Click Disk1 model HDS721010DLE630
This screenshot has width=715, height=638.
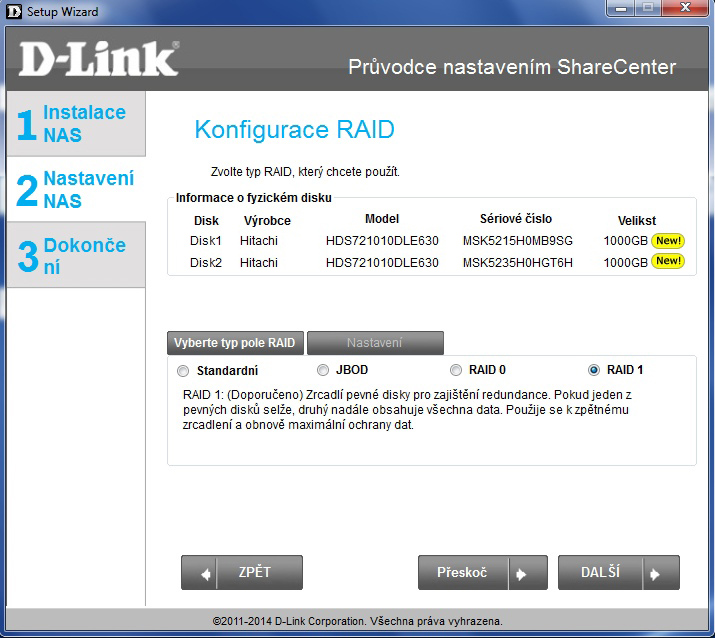click(x=382, y=241)
